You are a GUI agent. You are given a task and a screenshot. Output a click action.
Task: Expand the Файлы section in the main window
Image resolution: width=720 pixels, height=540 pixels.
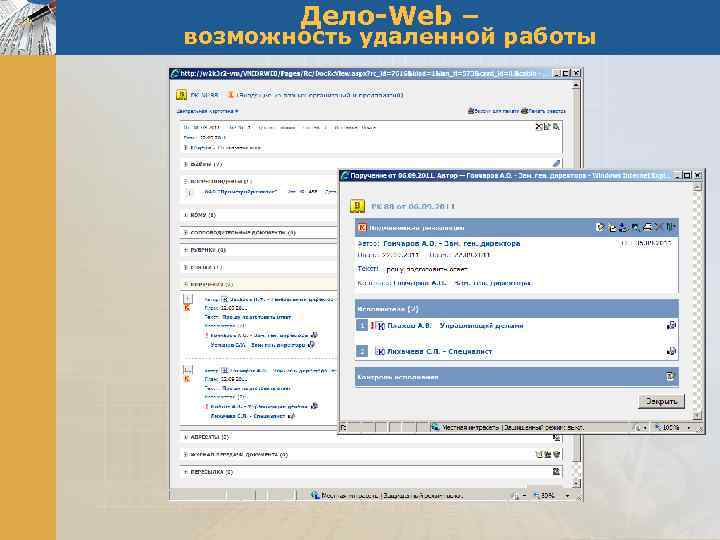tap(186, 164)
